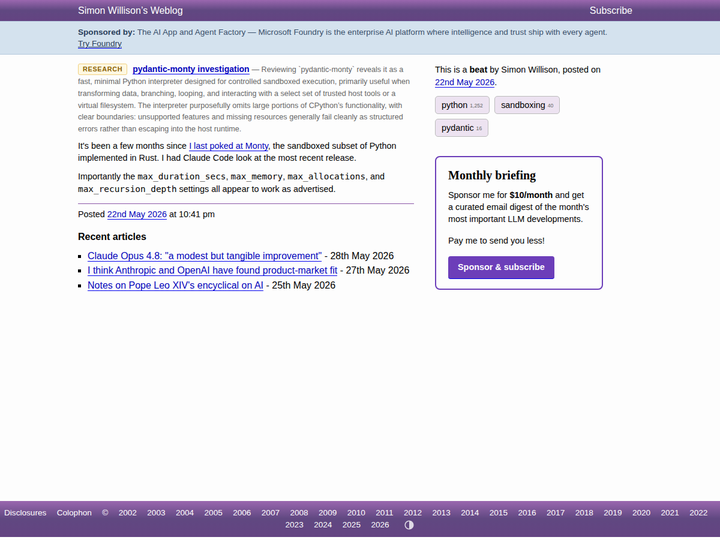
Task: Click the RESEARCH badge
Action: click(x=102, y=69)
